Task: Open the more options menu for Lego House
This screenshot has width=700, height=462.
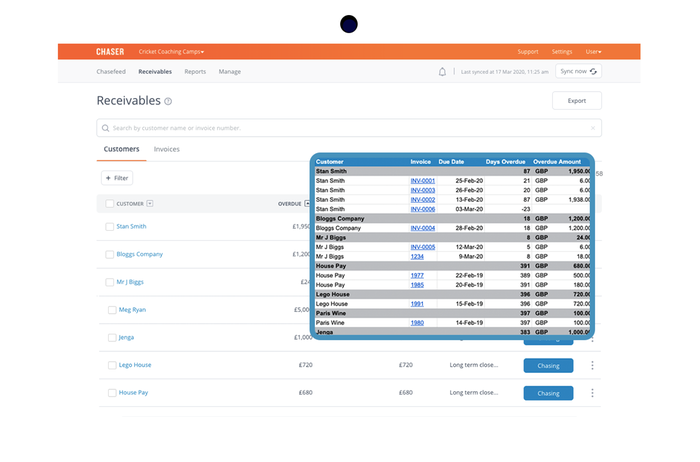Action: coord(592,365)
